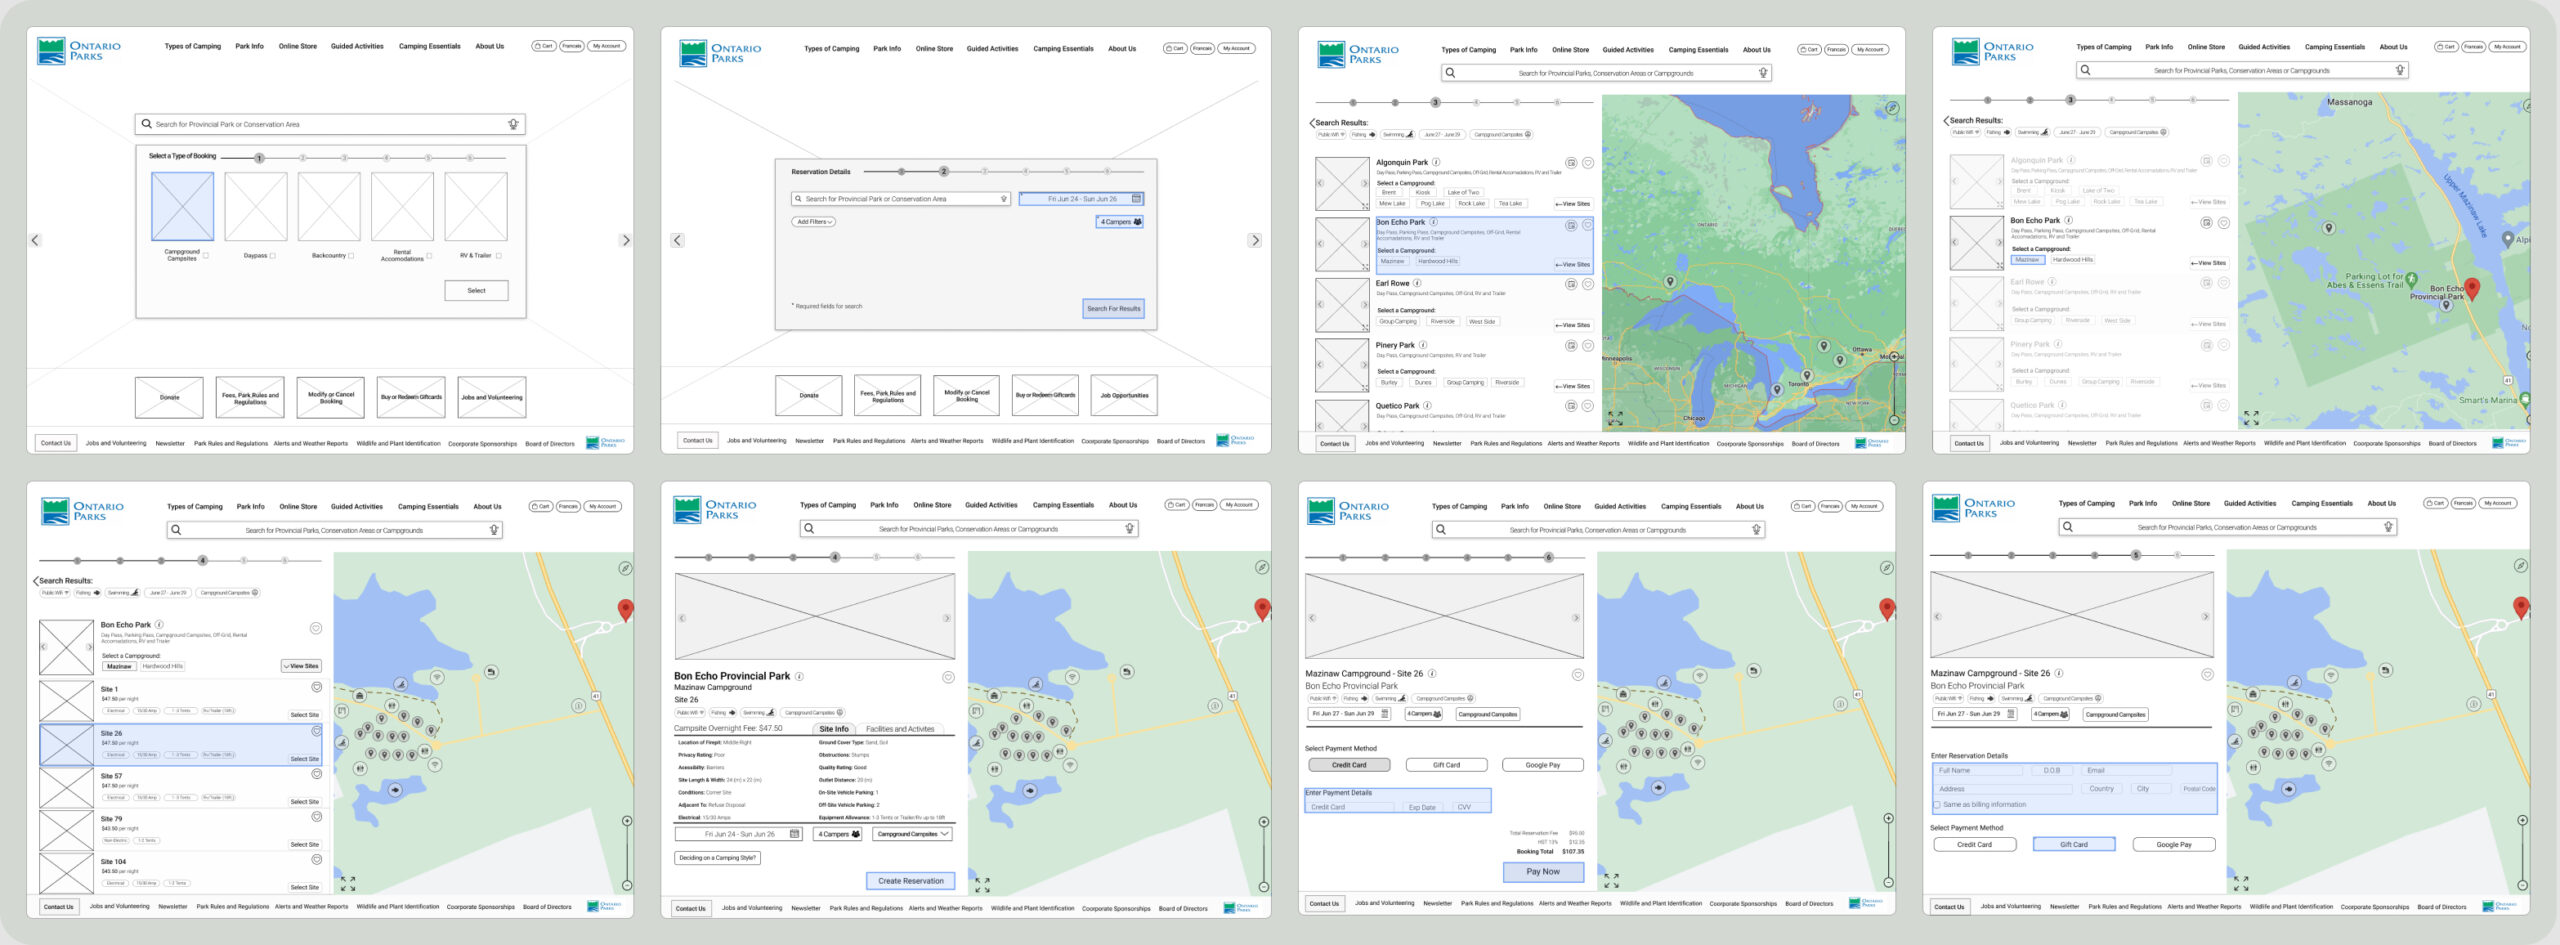
Task: Open info icon beside Bon Echo Provincial Park title
Action: (x=799, y=676)
